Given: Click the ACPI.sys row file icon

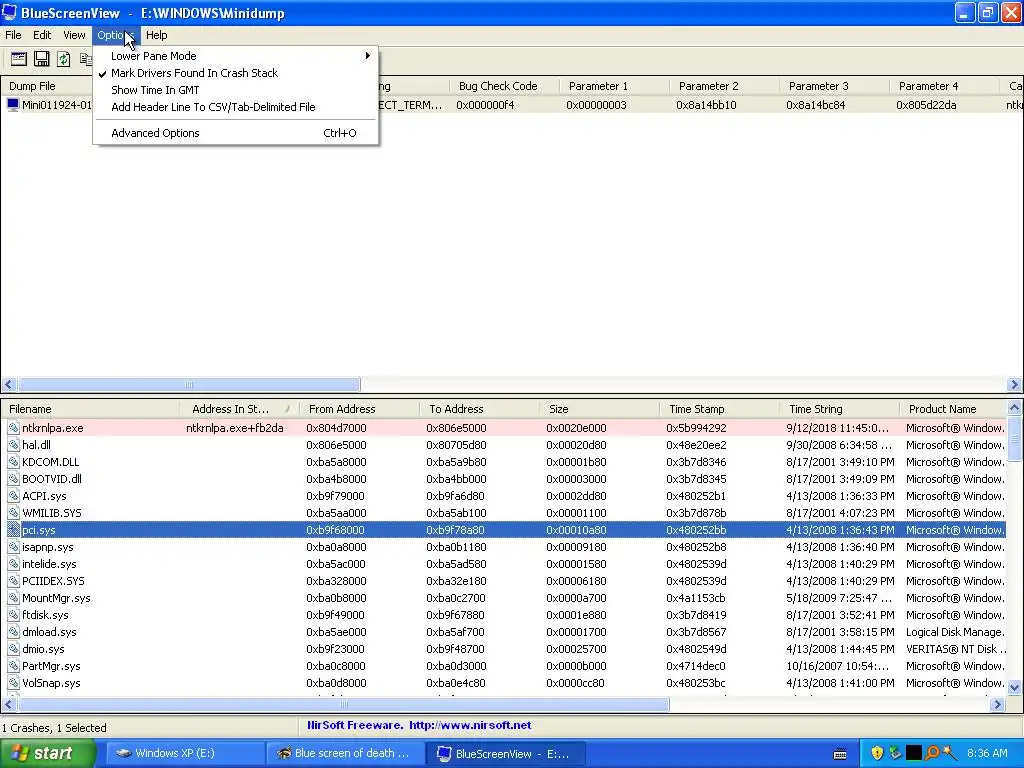Looking at the screenshot, I should [13, 496].
